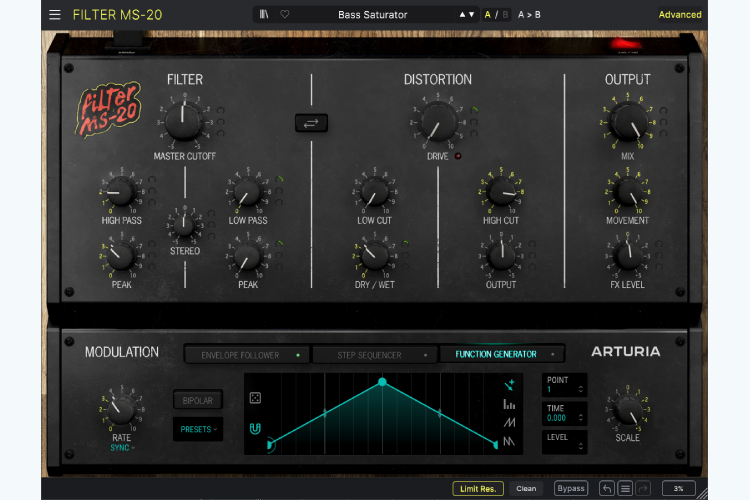Click the Stereo knob
The image size is (750, 500).
[184, 225]
